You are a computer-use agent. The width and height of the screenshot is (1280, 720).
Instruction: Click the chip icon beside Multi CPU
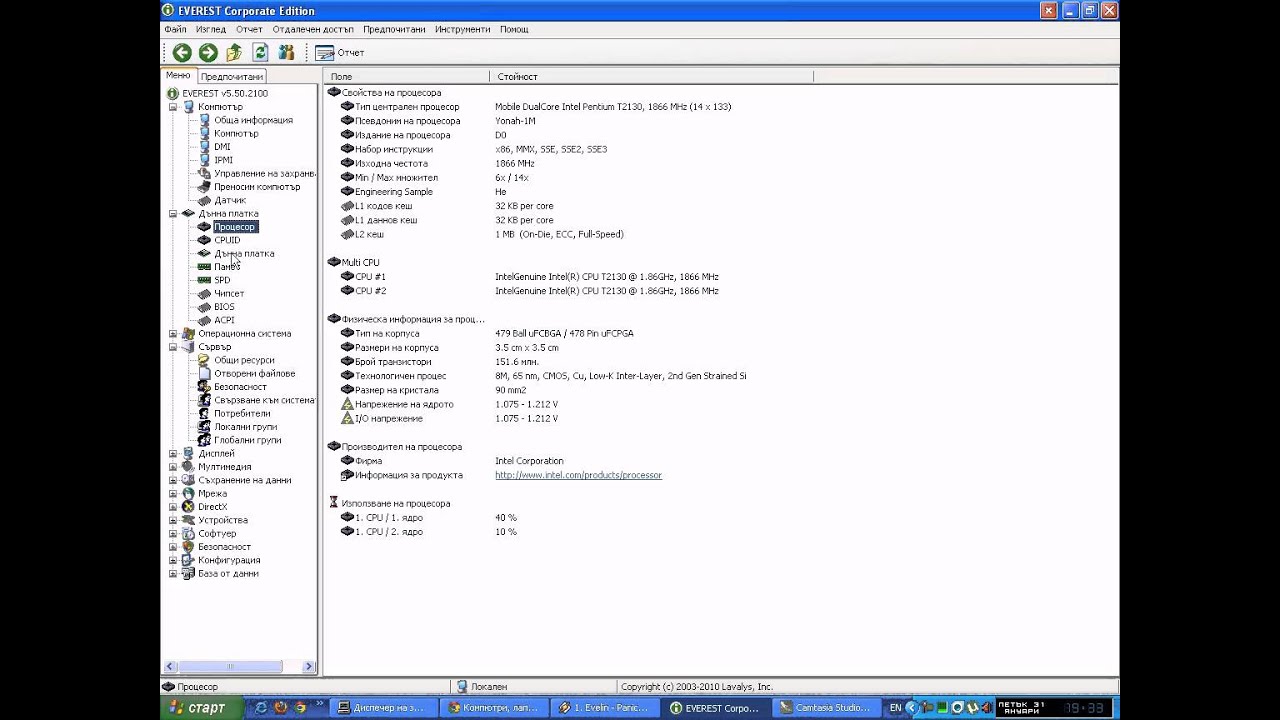pos(334,262)
